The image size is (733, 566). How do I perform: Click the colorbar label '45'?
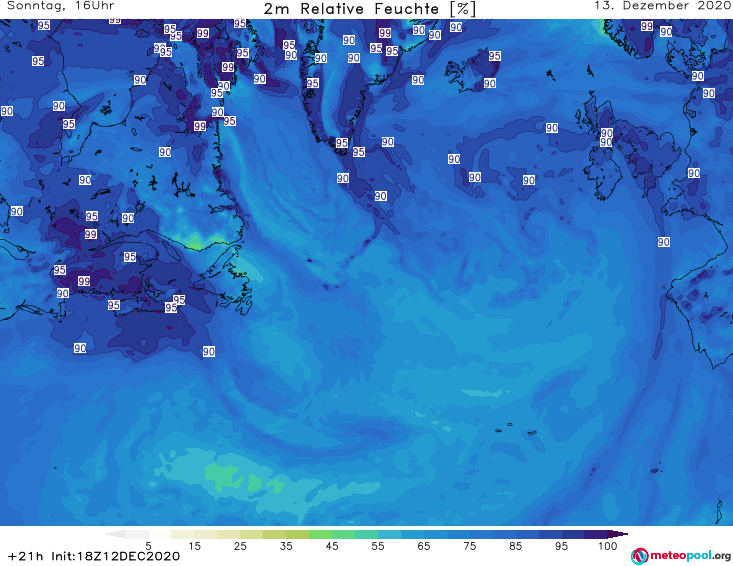click(332, 546)
